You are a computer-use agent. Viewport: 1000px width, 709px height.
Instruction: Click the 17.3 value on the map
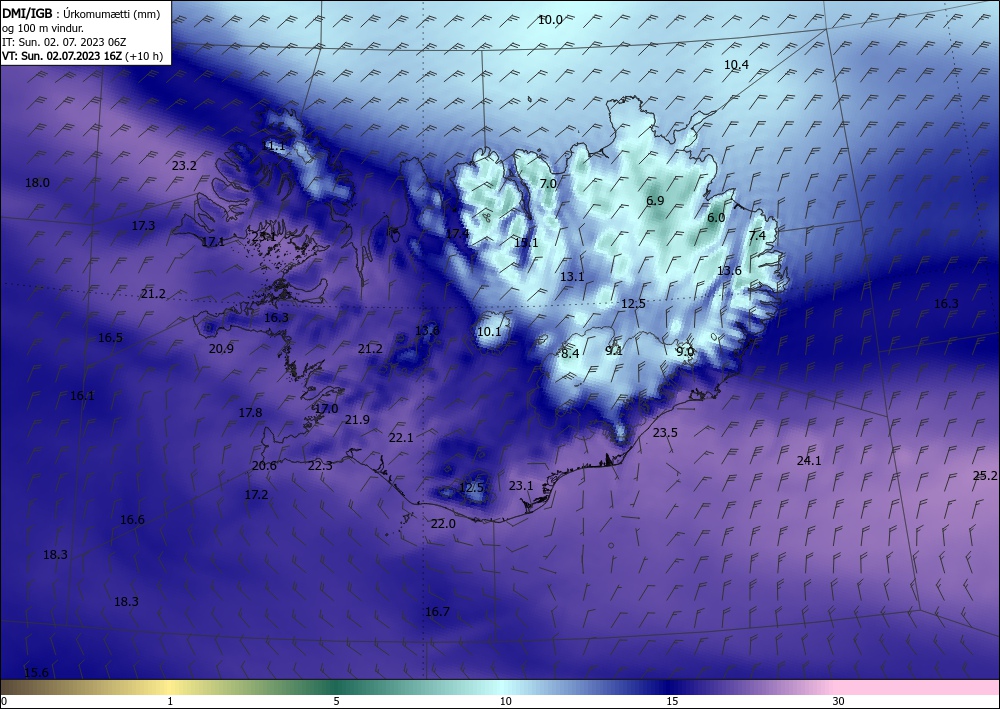click(143, 226)
